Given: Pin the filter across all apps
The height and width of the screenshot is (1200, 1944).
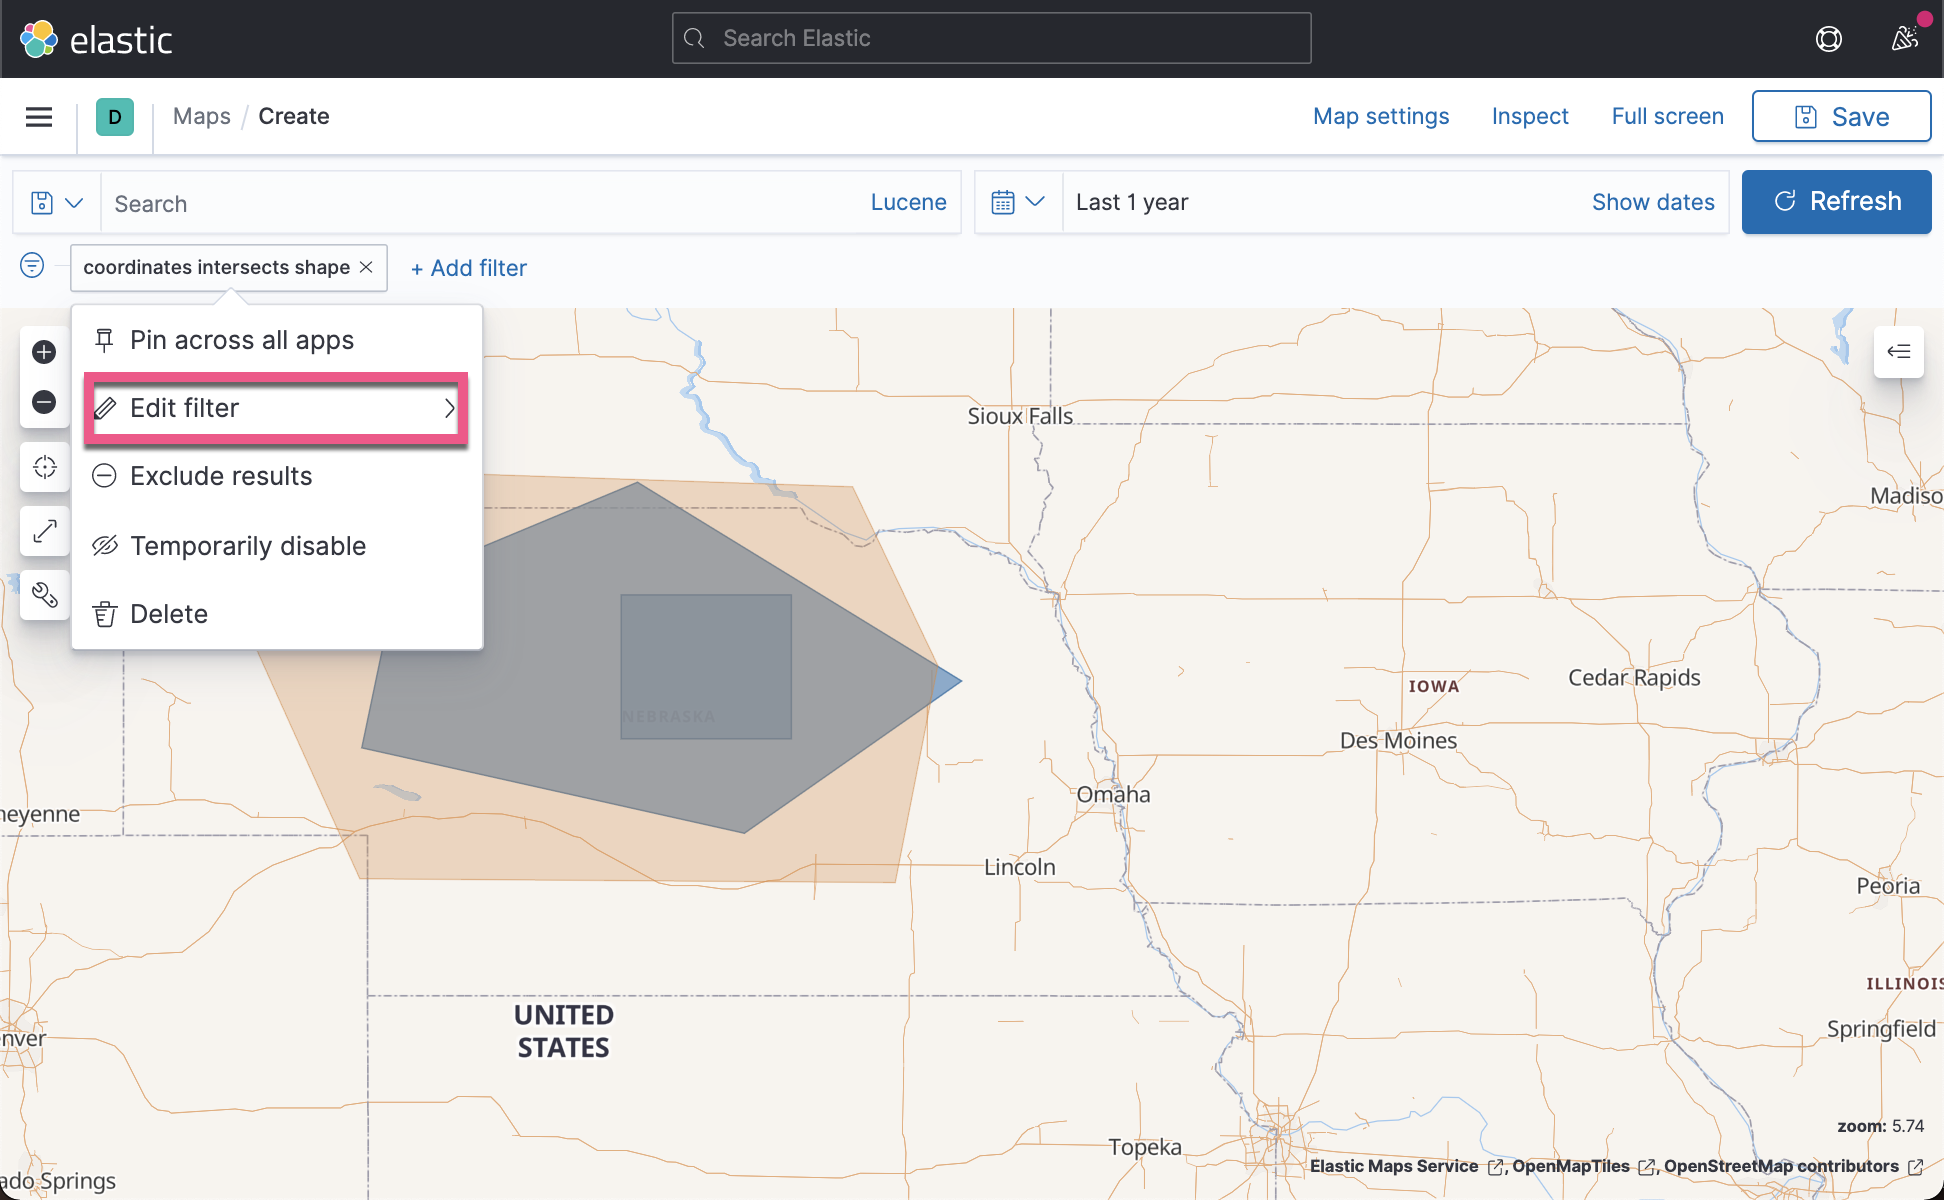Looking at the screenshot, I should [x=242, y=340].
